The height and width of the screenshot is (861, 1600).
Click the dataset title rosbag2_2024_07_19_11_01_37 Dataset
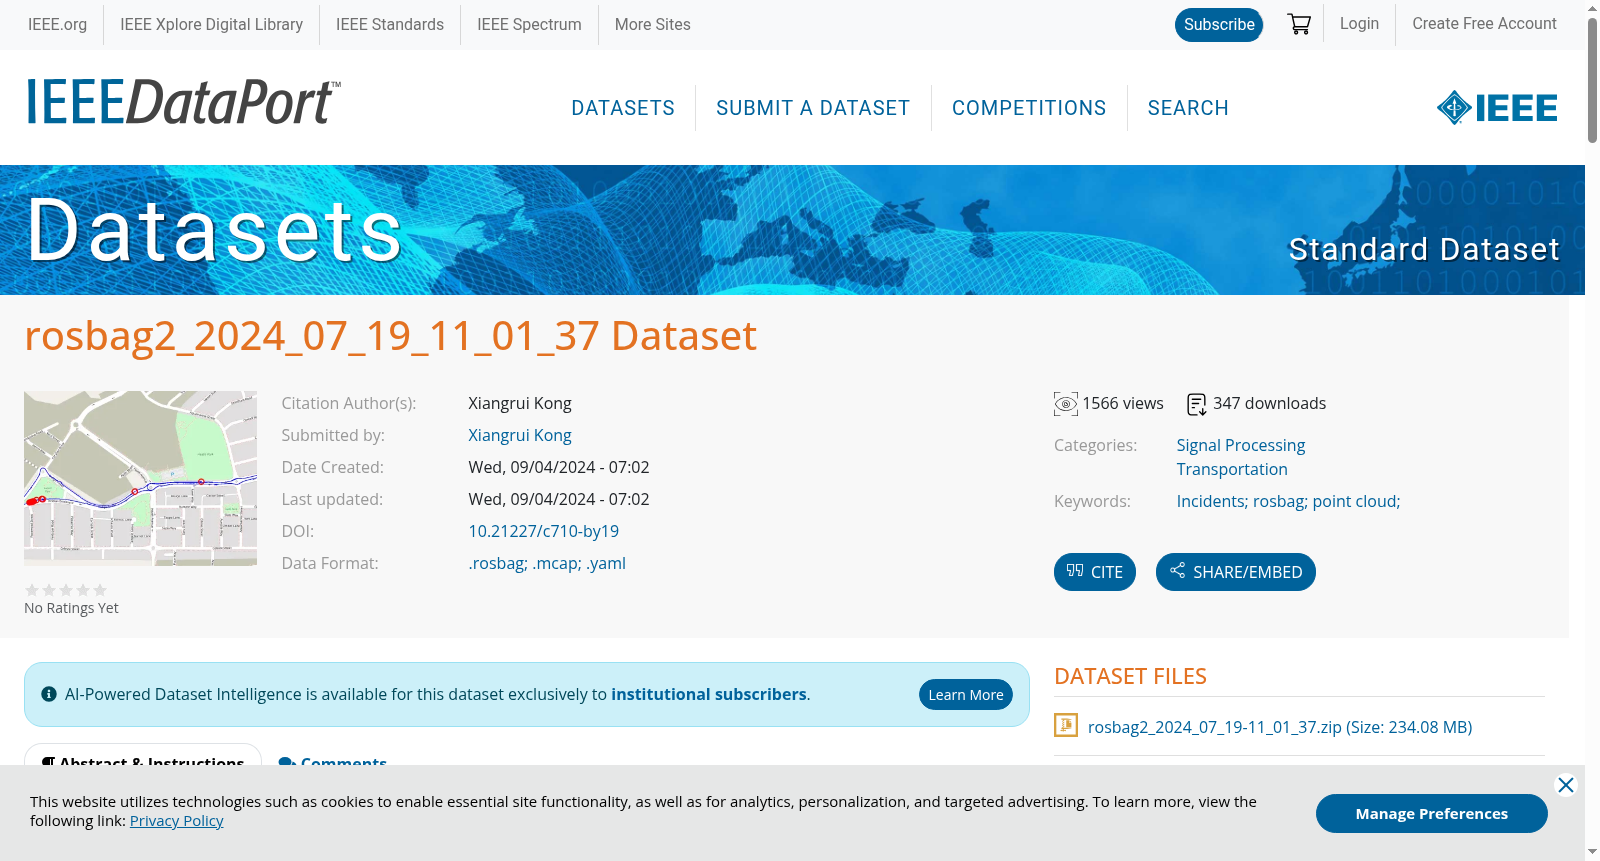(391, 336)
